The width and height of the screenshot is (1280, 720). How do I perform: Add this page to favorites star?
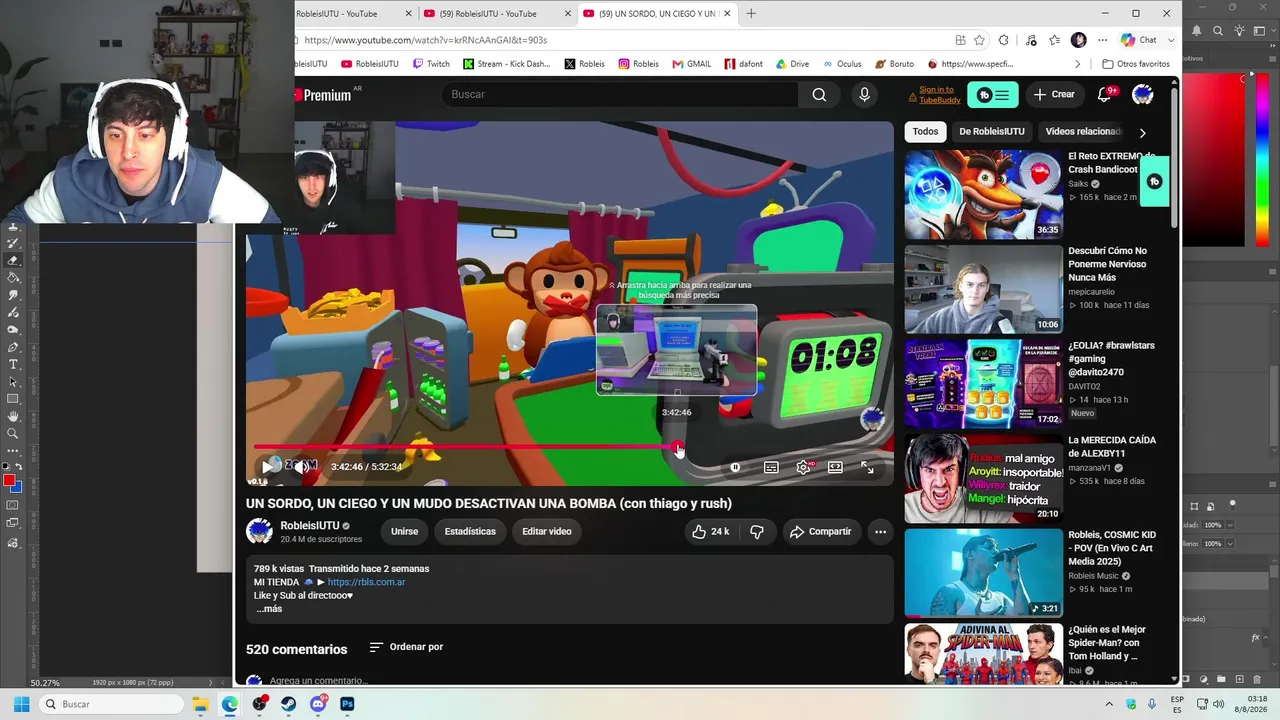tap(979, 40)
